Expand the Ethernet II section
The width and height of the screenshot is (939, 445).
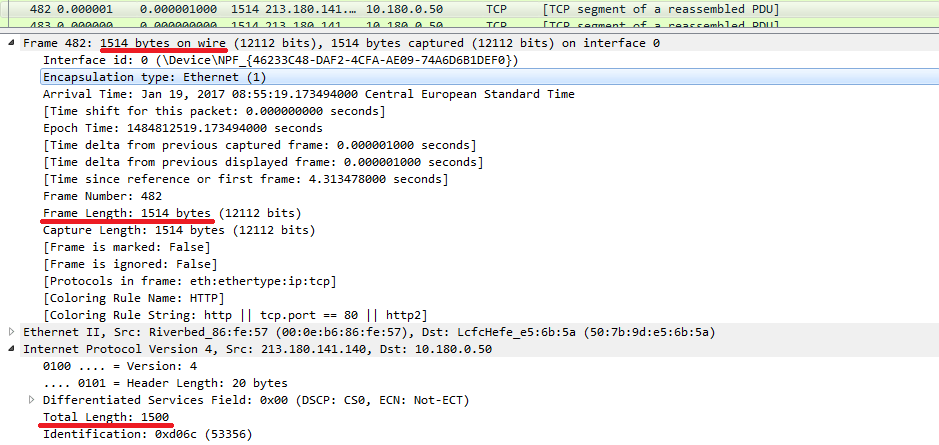tap(12, 331)
